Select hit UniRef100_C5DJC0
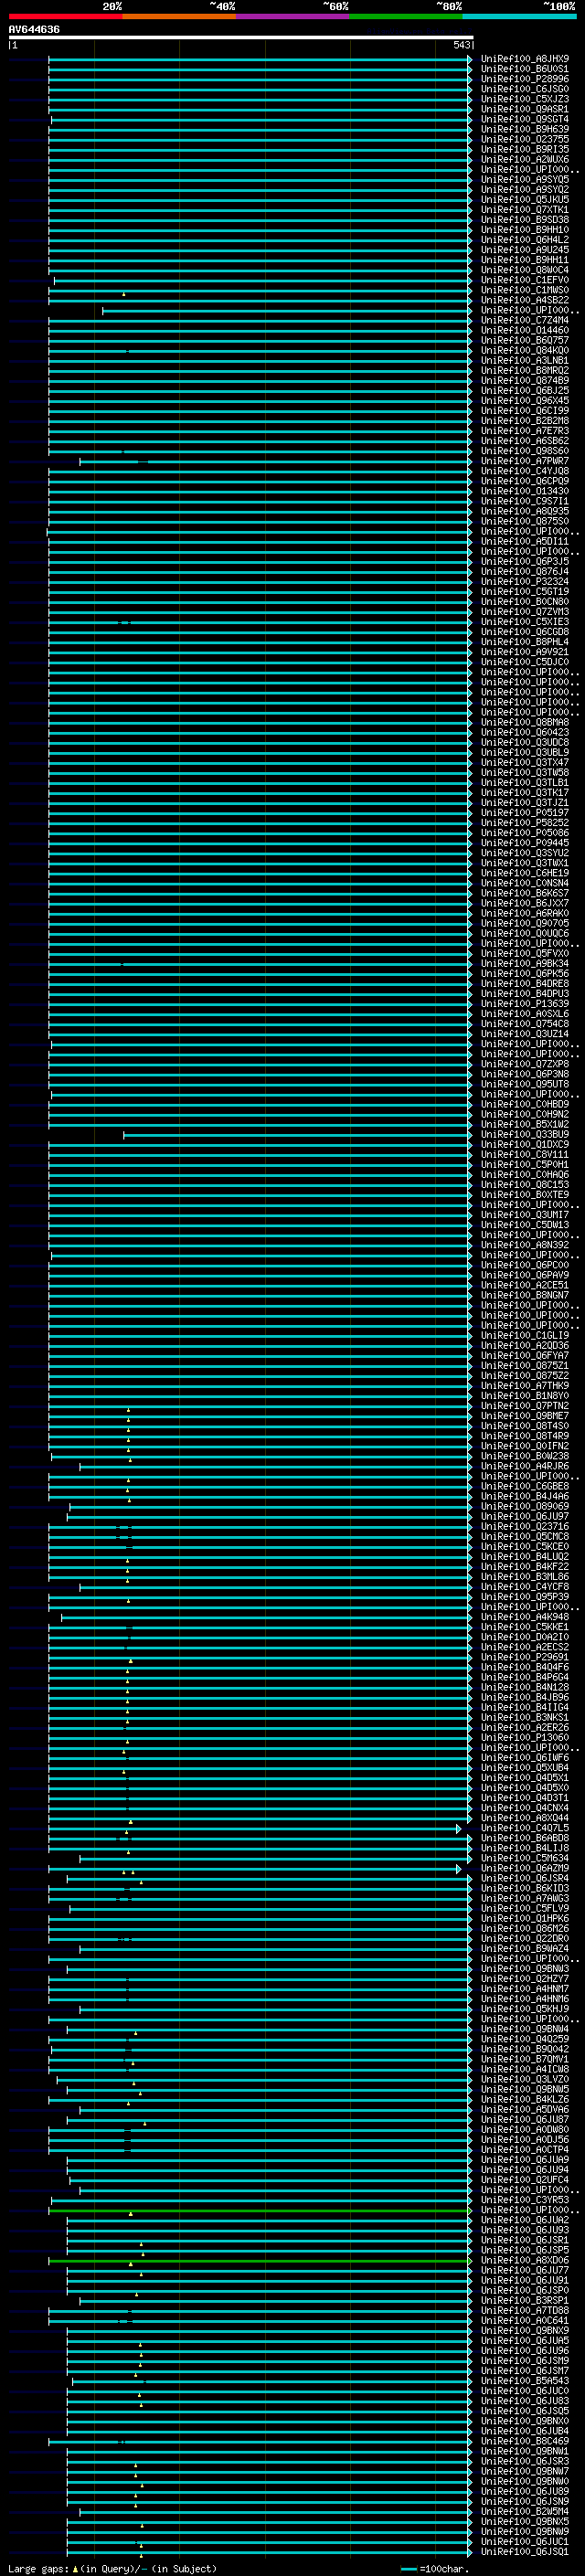 [525, 662]
